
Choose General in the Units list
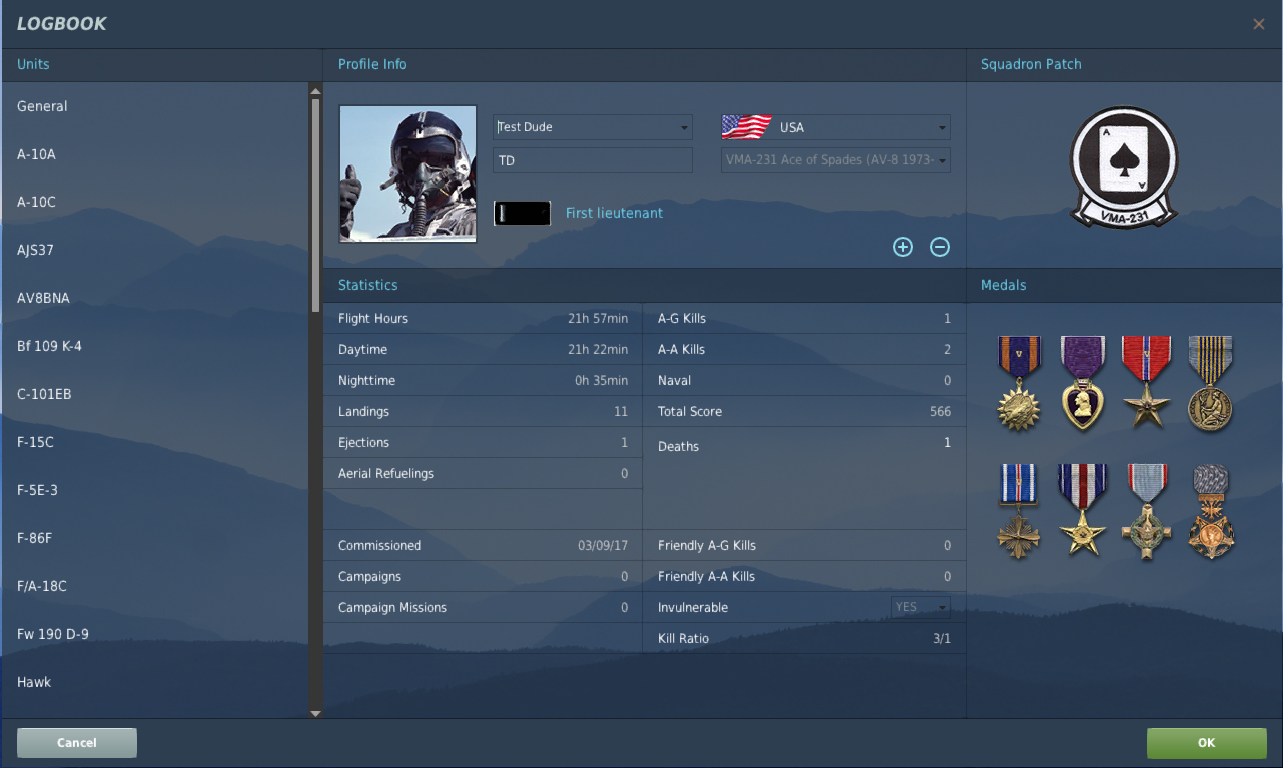point(42,106)
